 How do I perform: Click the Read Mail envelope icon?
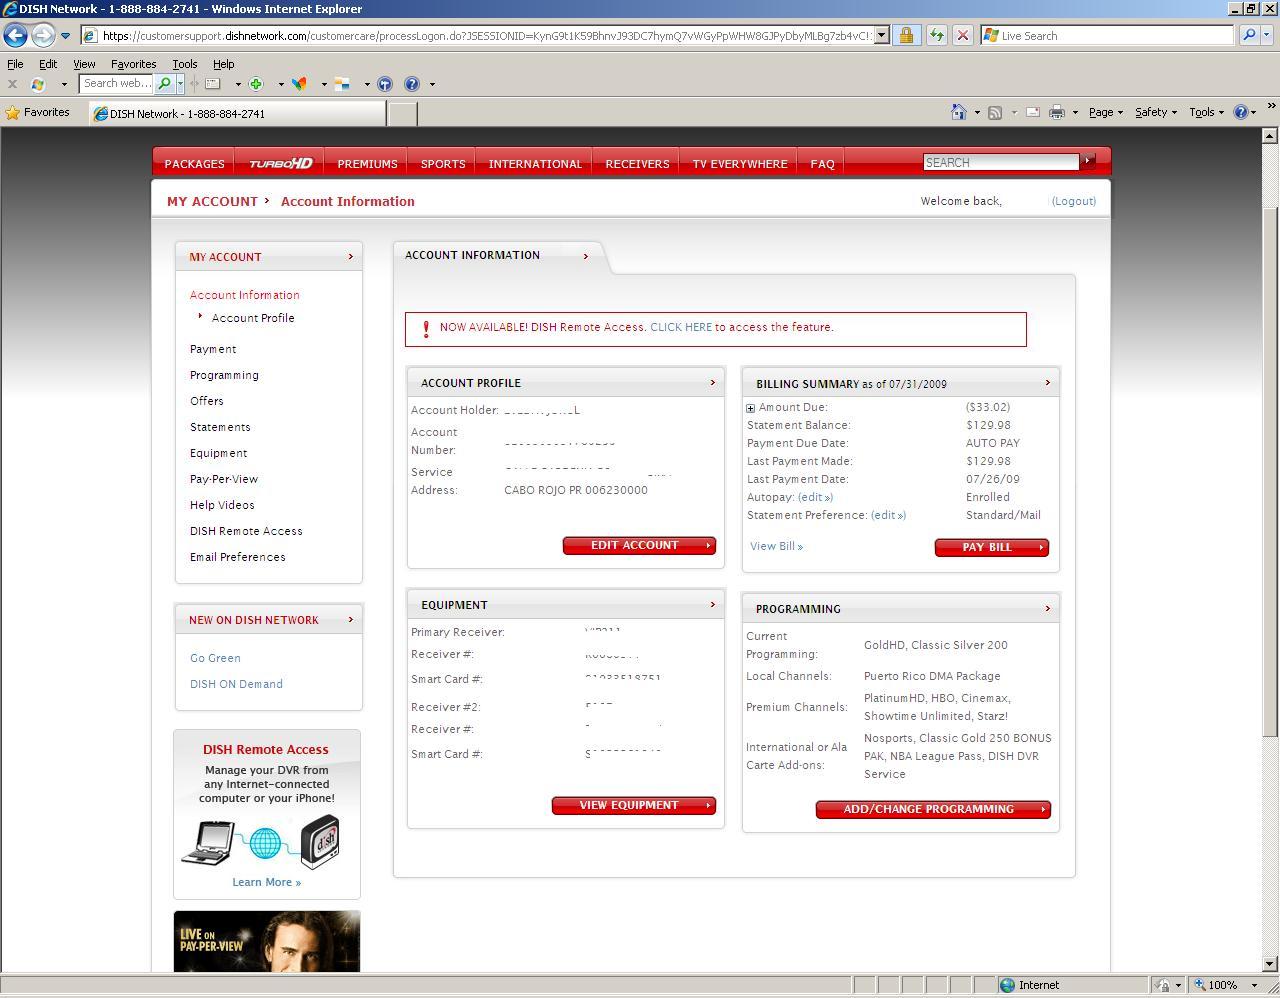click(1032, 112)
